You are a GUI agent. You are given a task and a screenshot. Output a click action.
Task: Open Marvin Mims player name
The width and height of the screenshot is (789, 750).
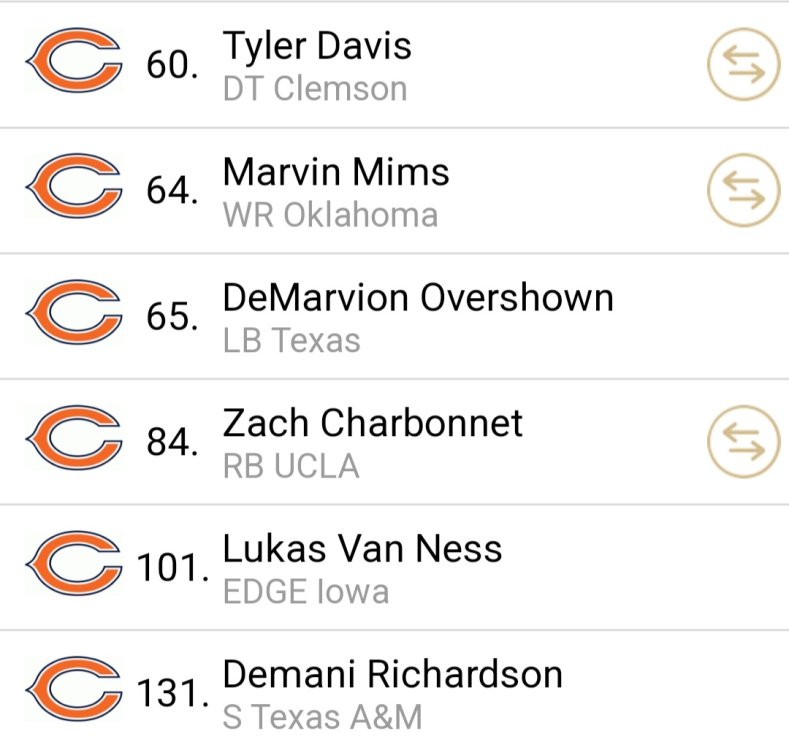tap(336, 172)
